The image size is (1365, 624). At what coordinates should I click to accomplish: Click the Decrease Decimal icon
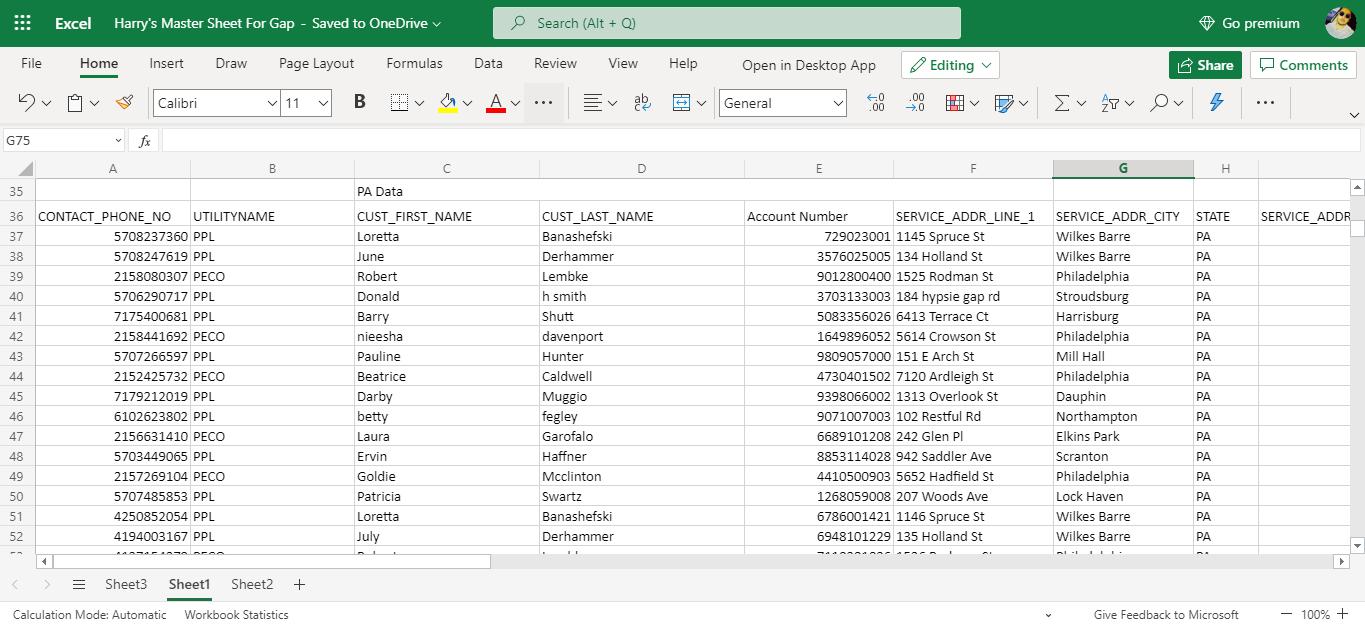(x=915, y=103)
